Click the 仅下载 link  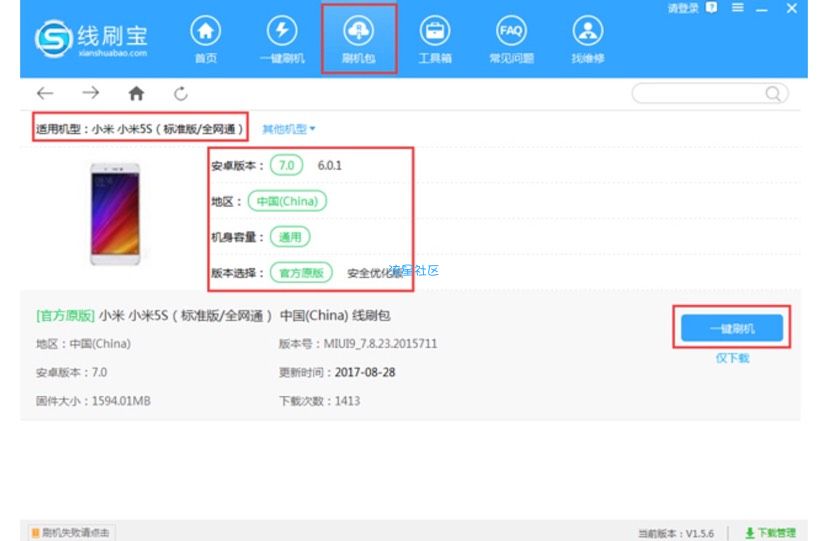[732, 358]
